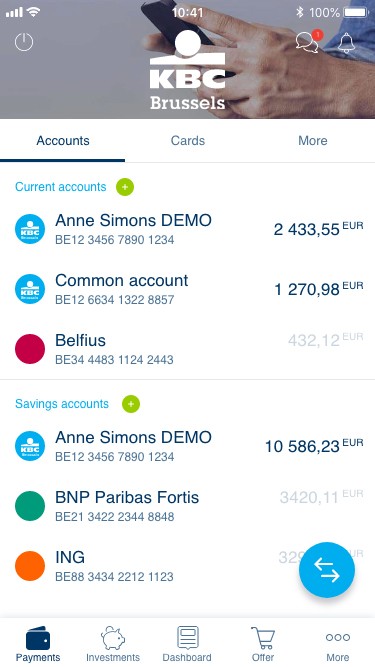Image resolution: width=375 pixels, height=667 pixels.
Task: Open the Common account entry
Action: (188, 289)
